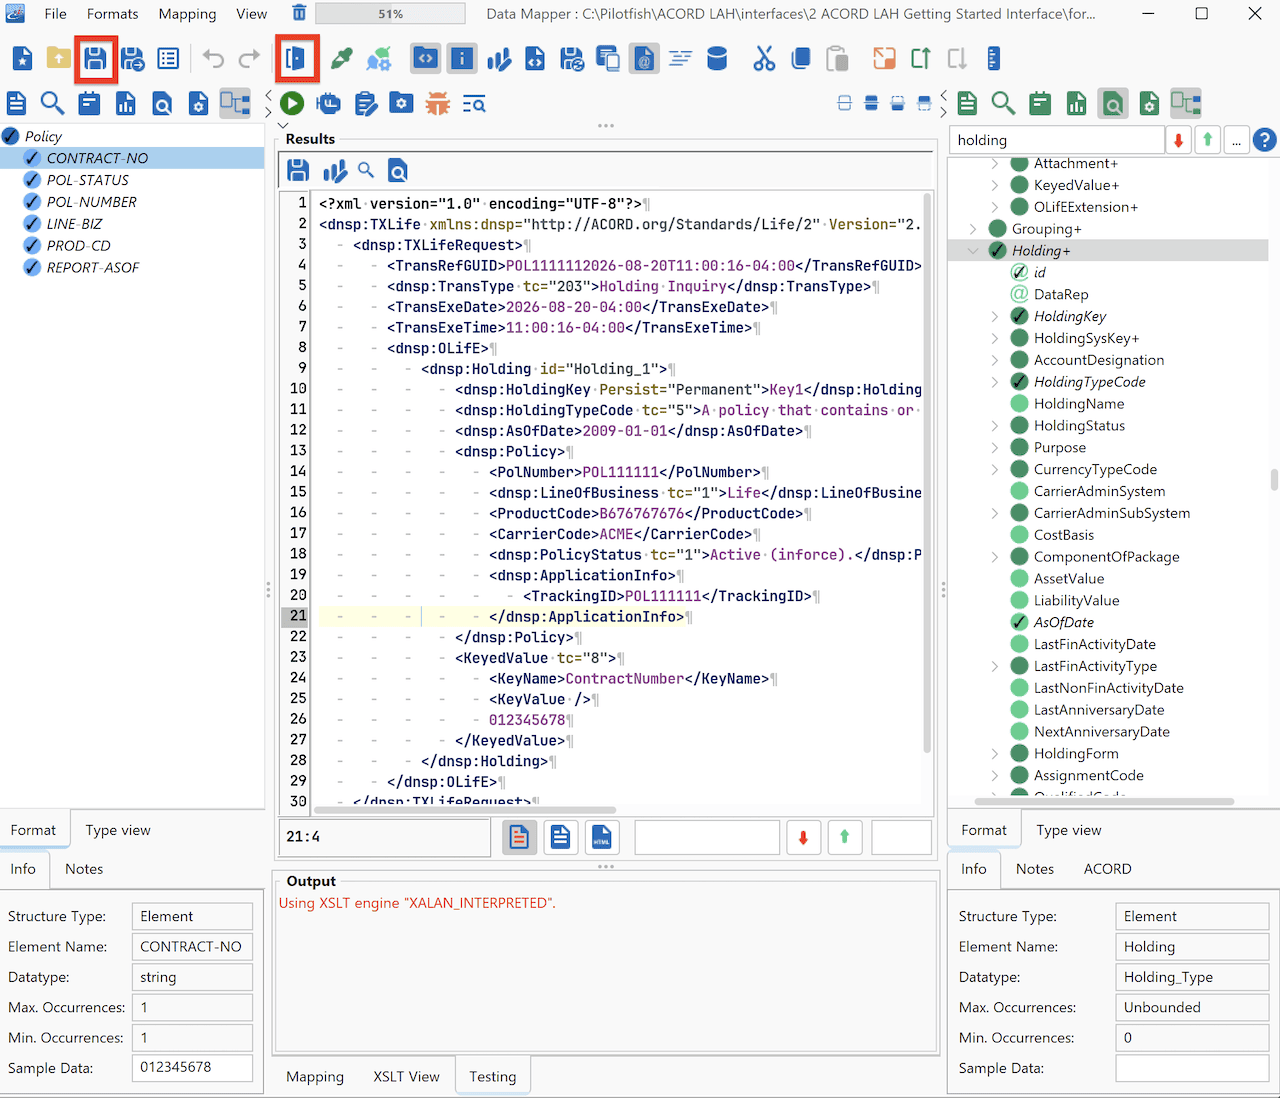Click the Save As icon

click(132, 59)
